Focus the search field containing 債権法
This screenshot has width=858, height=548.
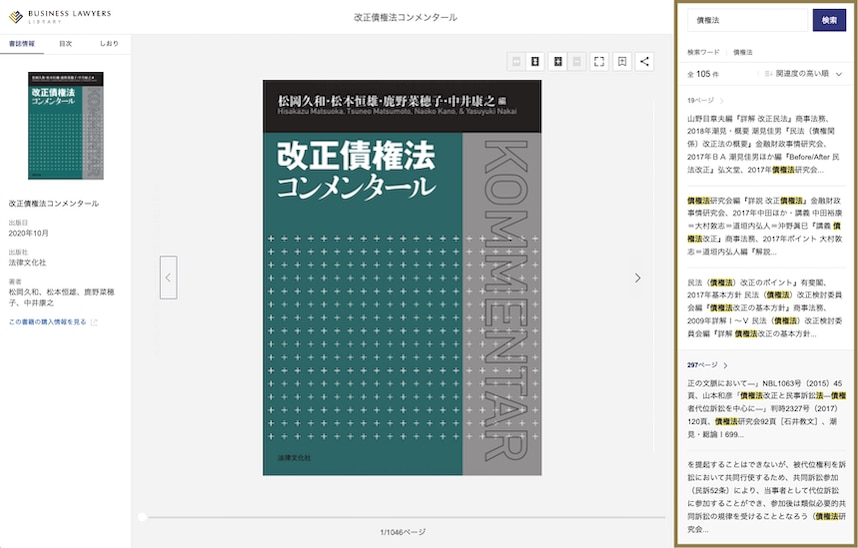pos(747,20)
